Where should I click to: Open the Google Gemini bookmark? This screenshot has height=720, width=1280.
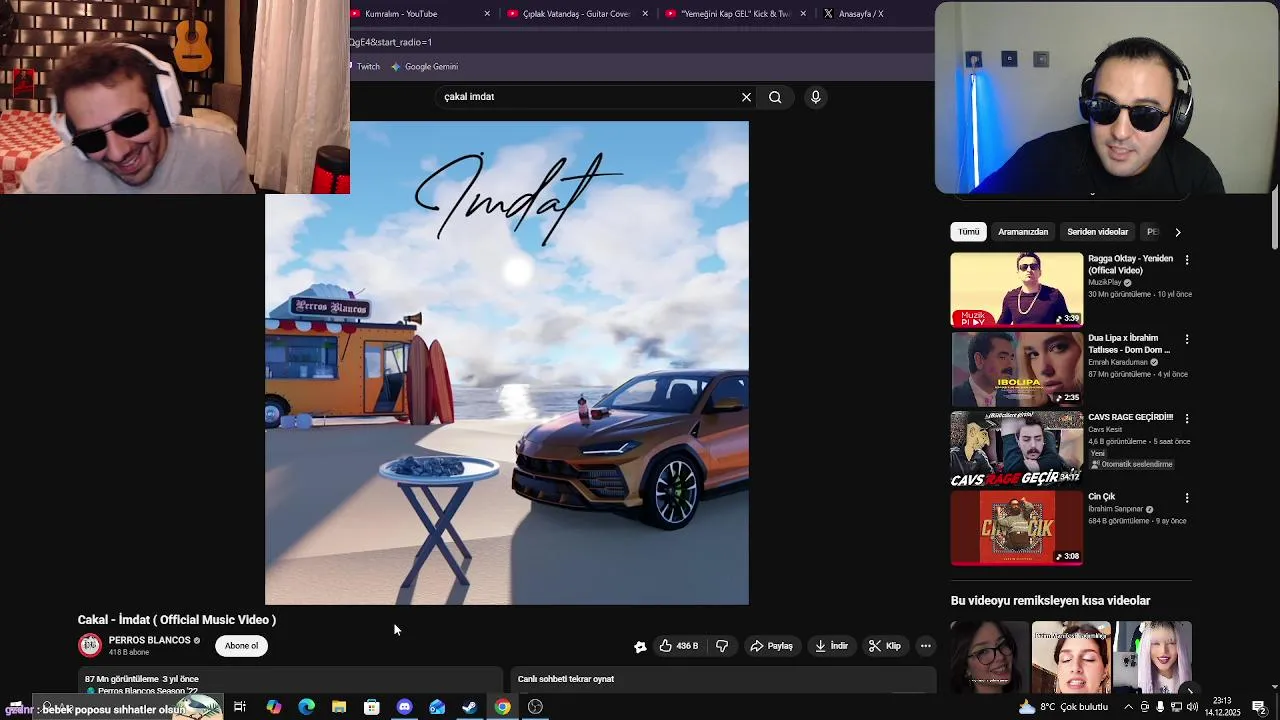pos(425,67)
